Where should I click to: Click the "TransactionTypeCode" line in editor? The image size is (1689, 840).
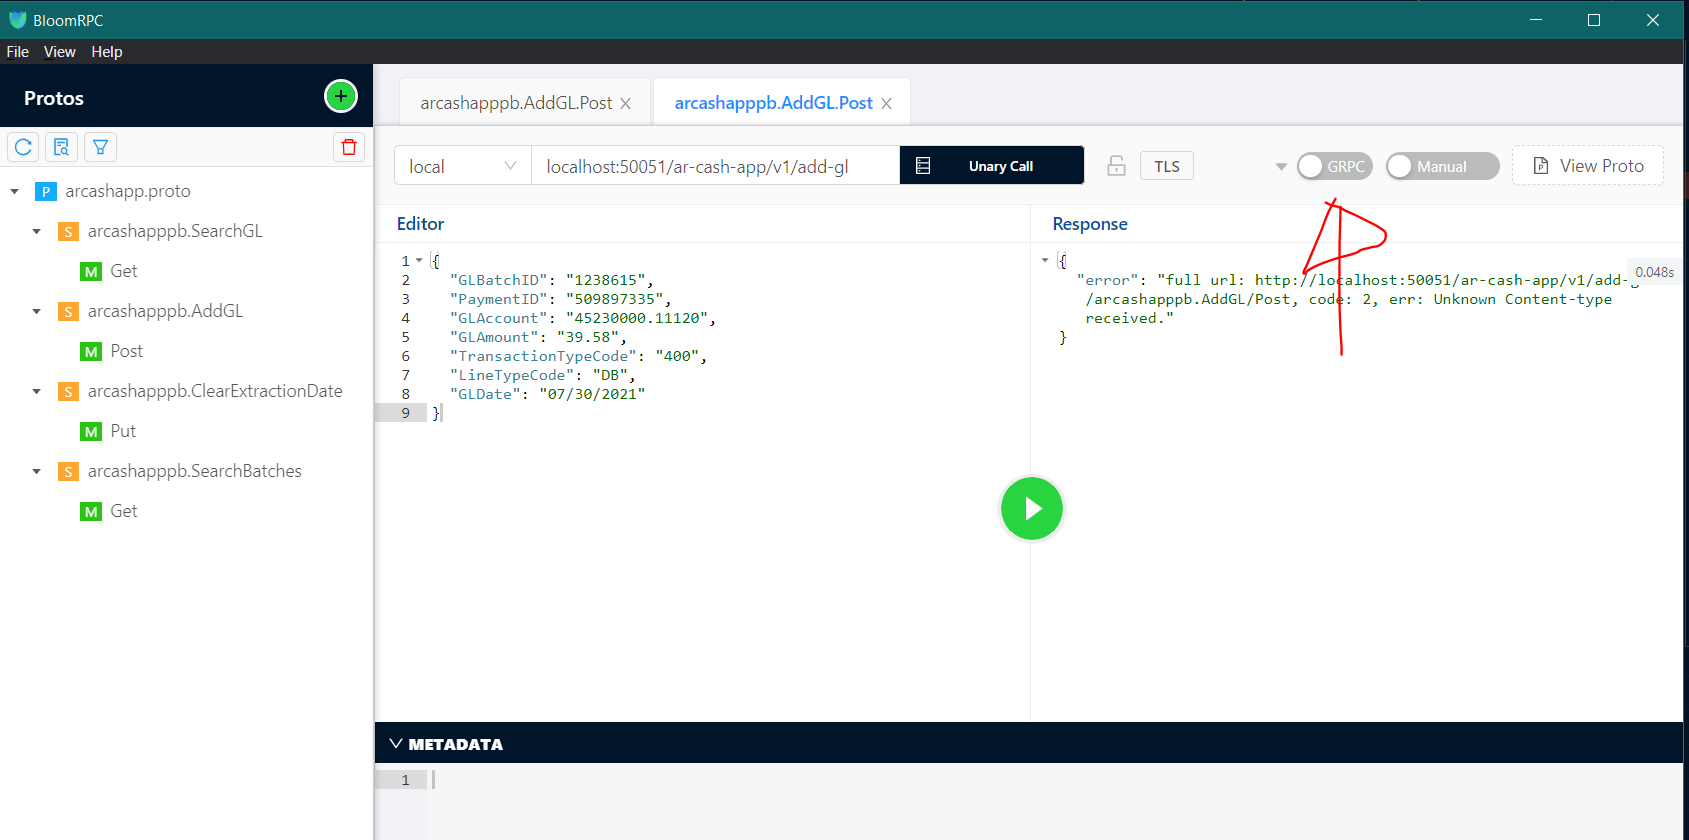pos(578,356)
